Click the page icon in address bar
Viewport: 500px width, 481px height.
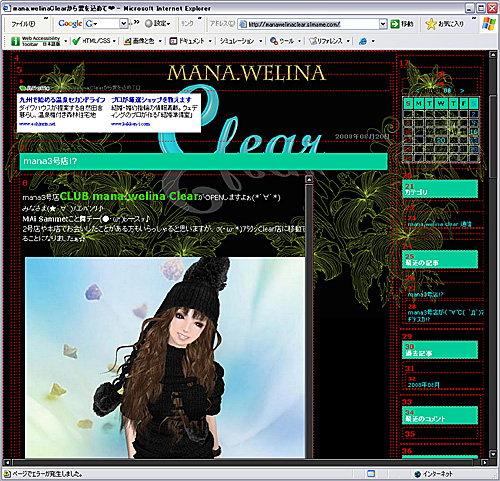(243, 24)
